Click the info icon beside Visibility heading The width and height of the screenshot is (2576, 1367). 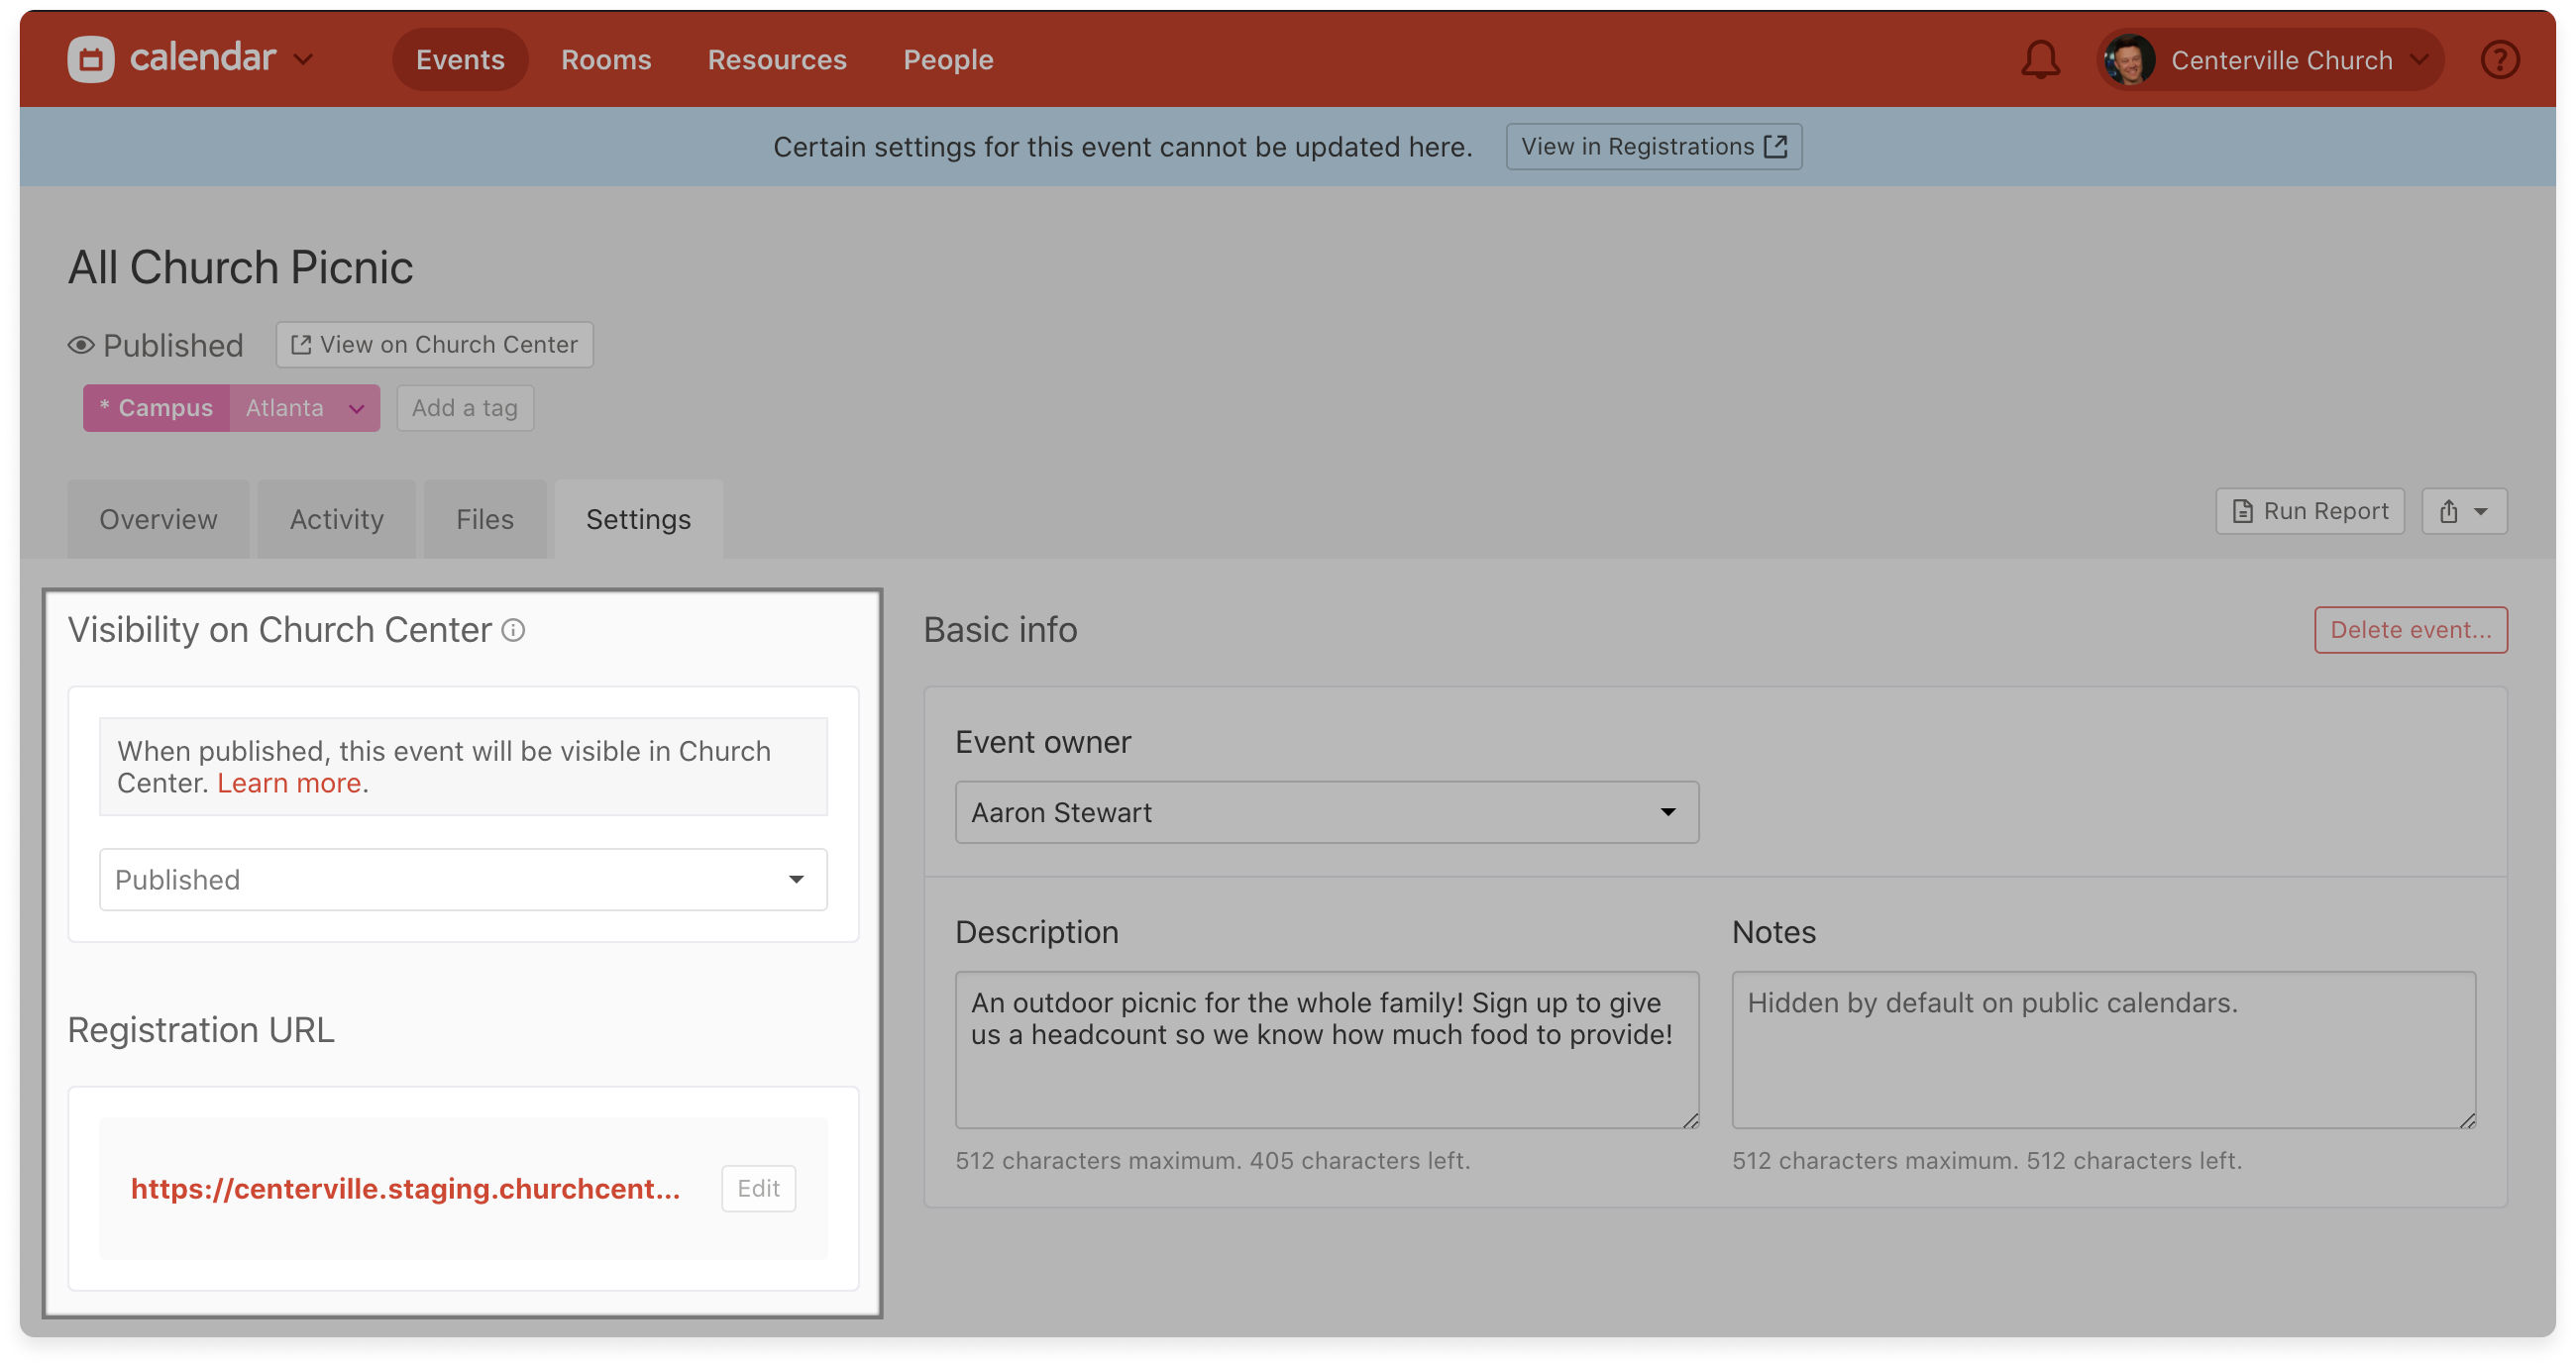[x=513, y=630]
